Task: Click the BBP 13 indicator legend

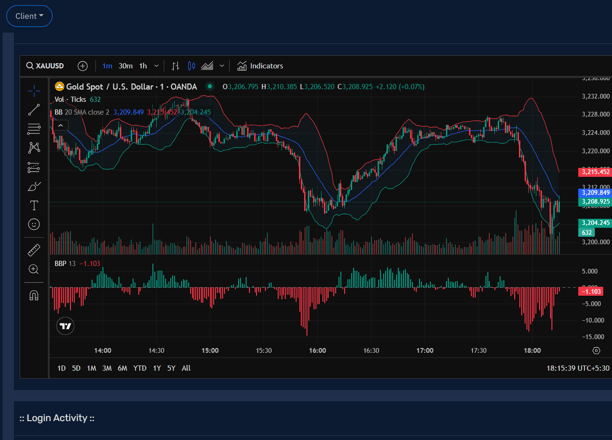Action: (65, 264)
